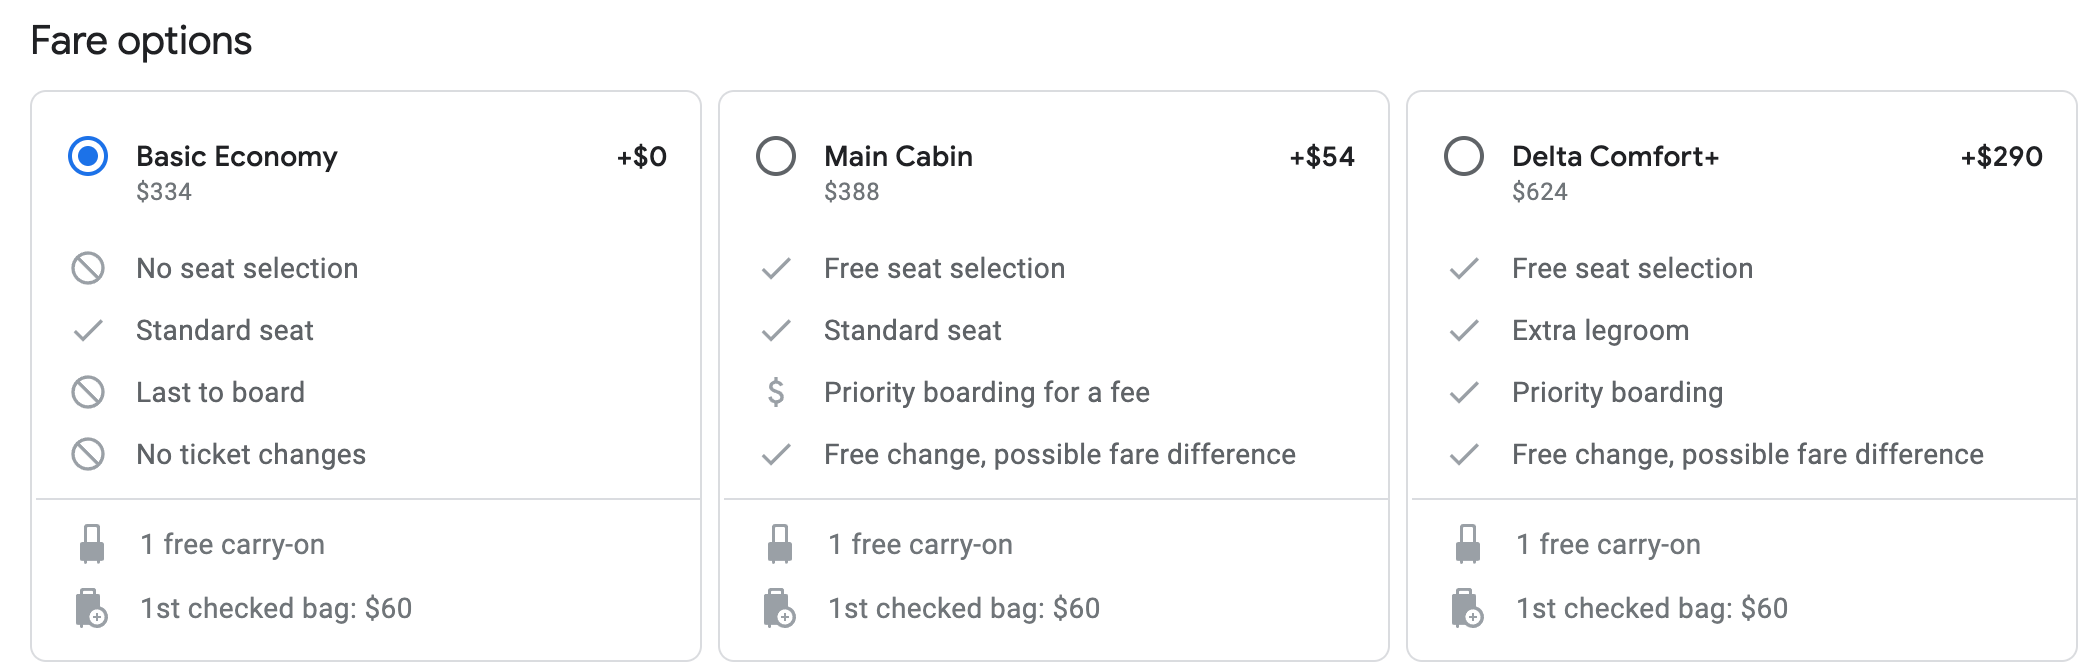
Task: Choose the Delta Comfort+ radio button
Action: tap(1464, 156)
